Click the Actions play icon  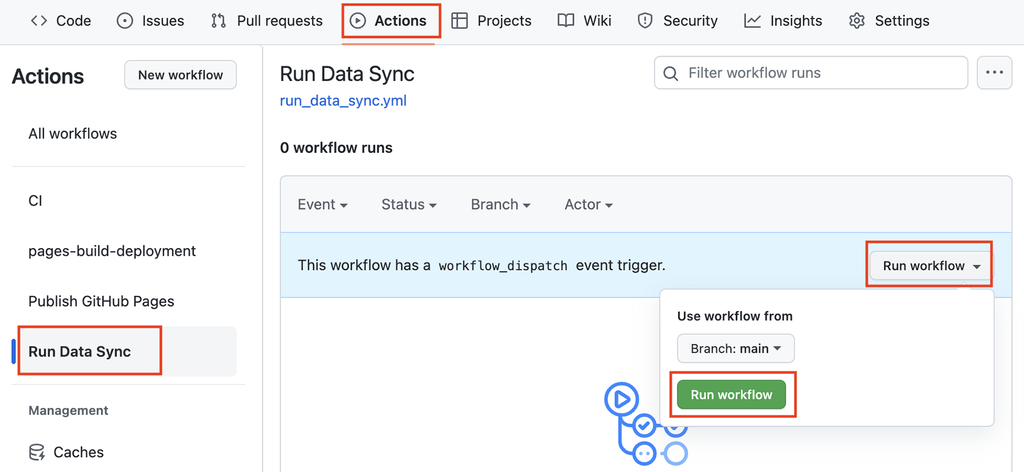[x=357, y=21]
